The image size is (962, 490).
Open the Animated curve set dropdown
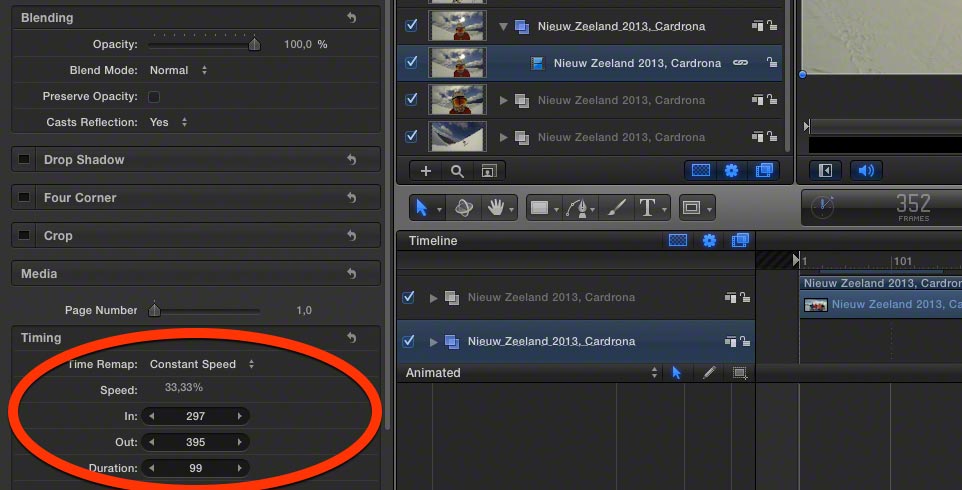(x=531, y=372)
